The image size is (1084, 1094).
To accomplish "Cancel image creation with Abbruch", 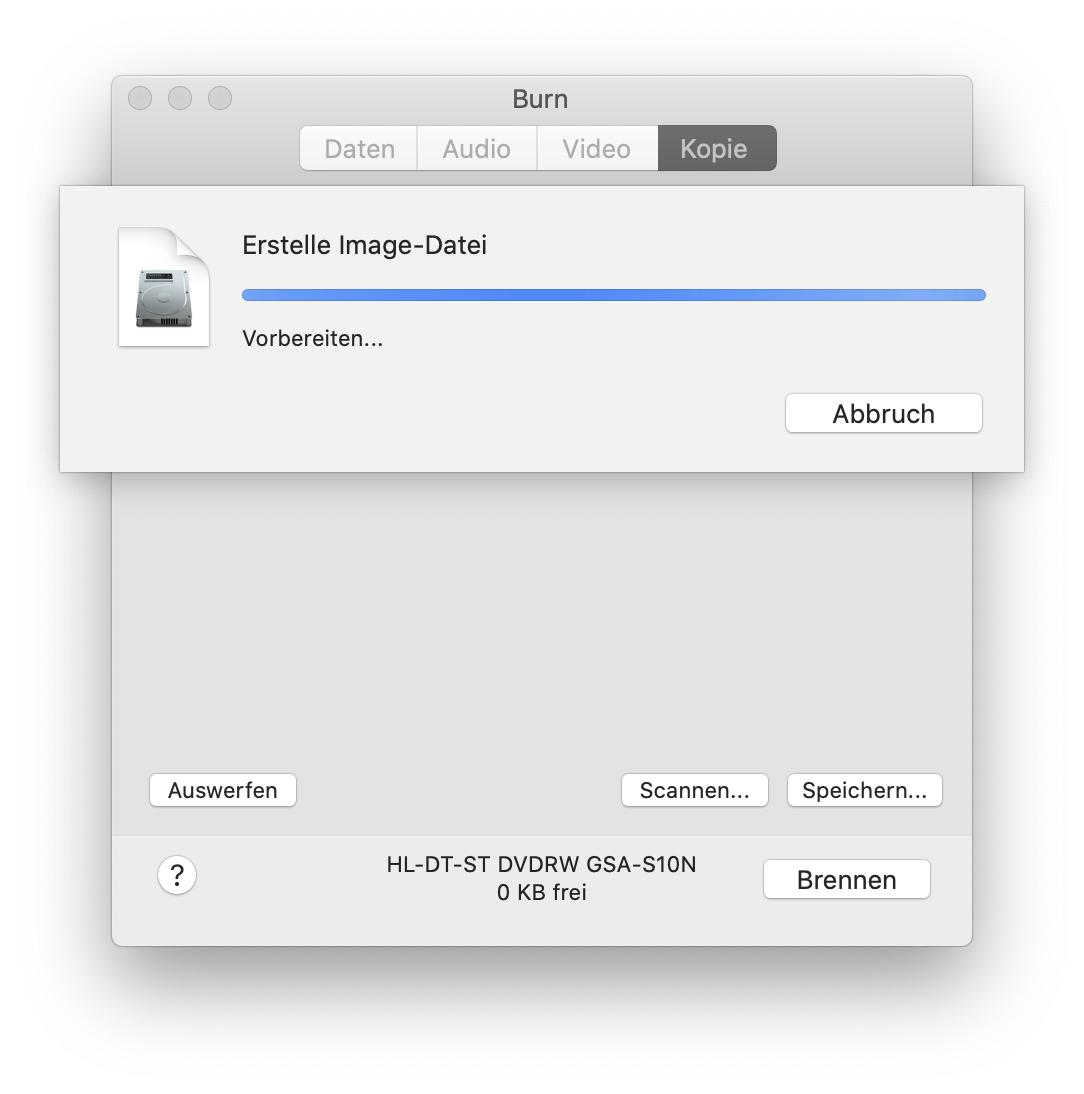I will point(883,414).
